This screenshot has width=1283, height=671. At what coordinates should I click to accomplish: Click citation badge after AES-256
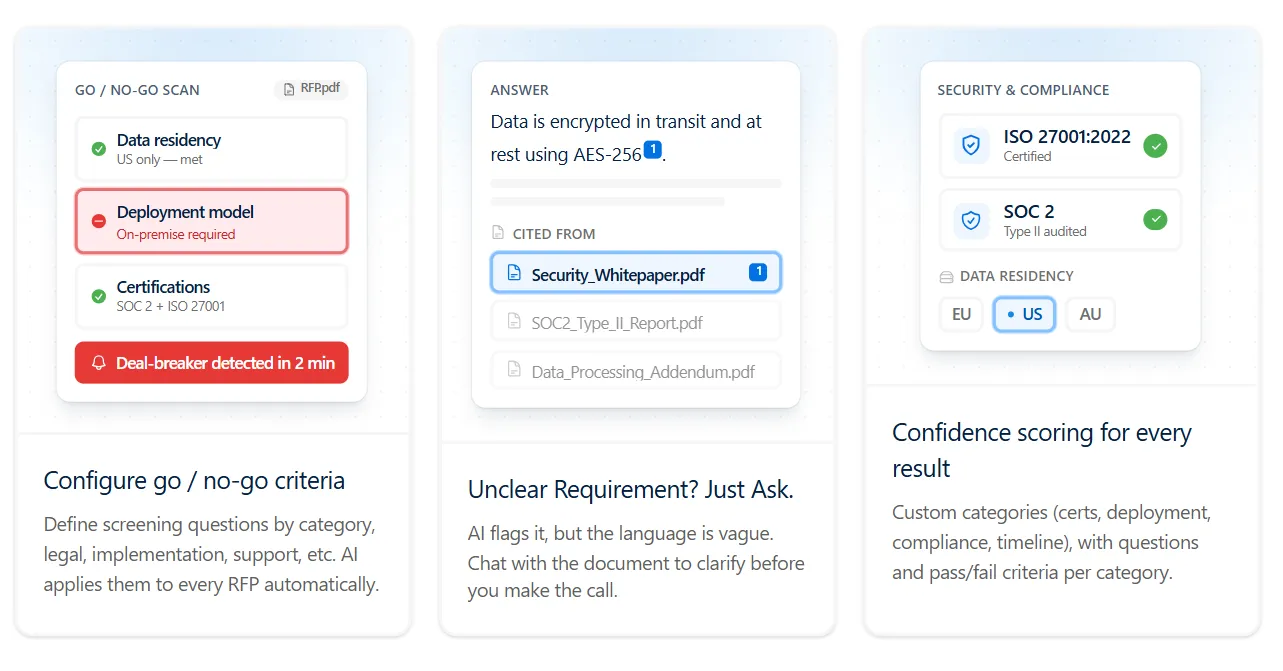652,150
